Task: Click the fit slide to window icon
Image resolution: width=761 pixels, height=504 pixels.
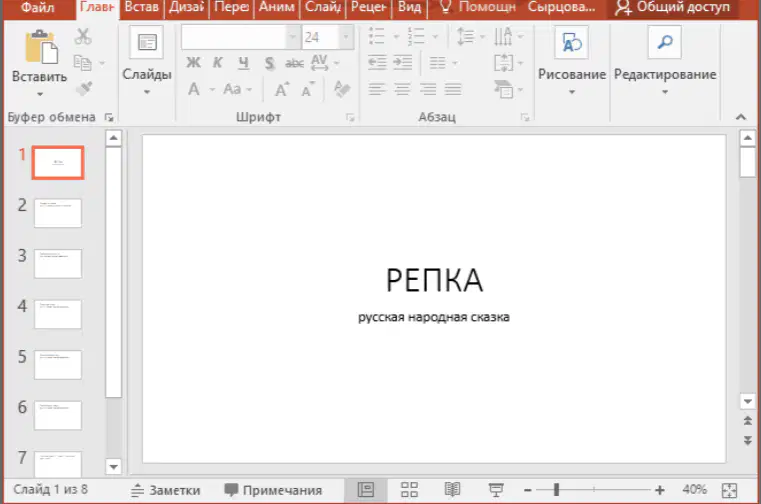Action: point(729,490)
